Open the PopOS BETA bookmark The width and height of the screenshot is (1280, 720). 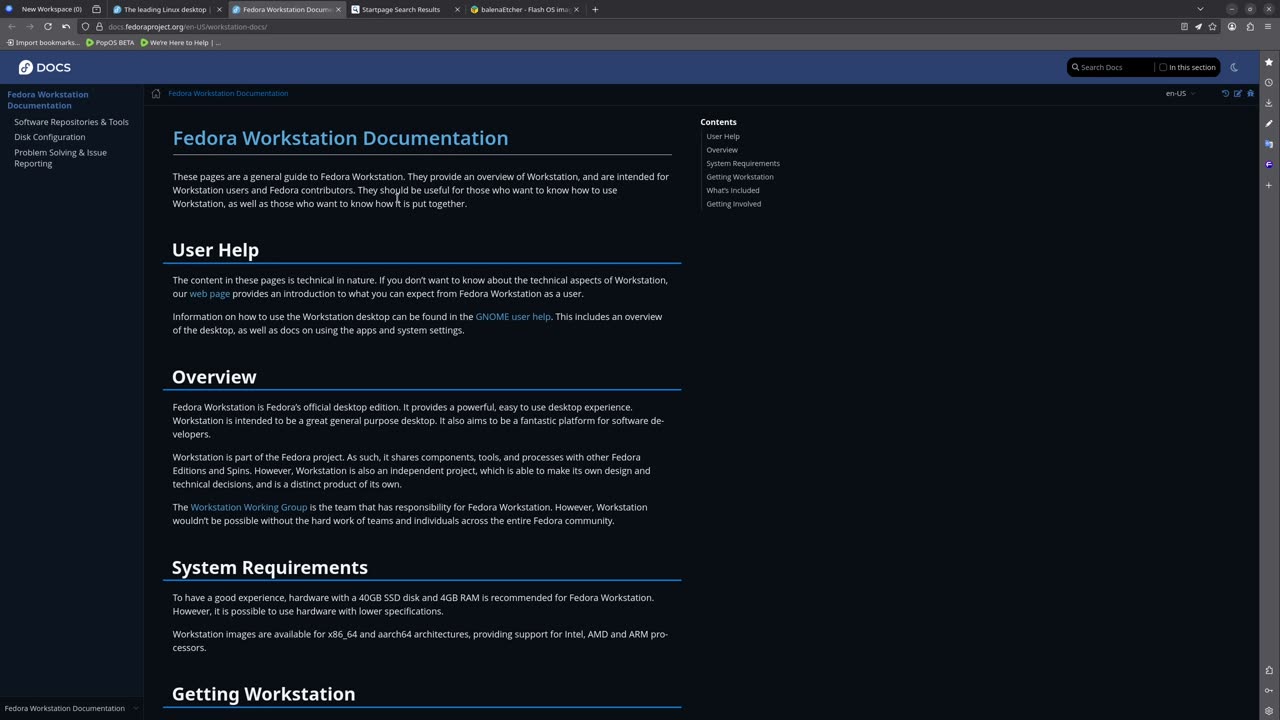click(110, 43)
